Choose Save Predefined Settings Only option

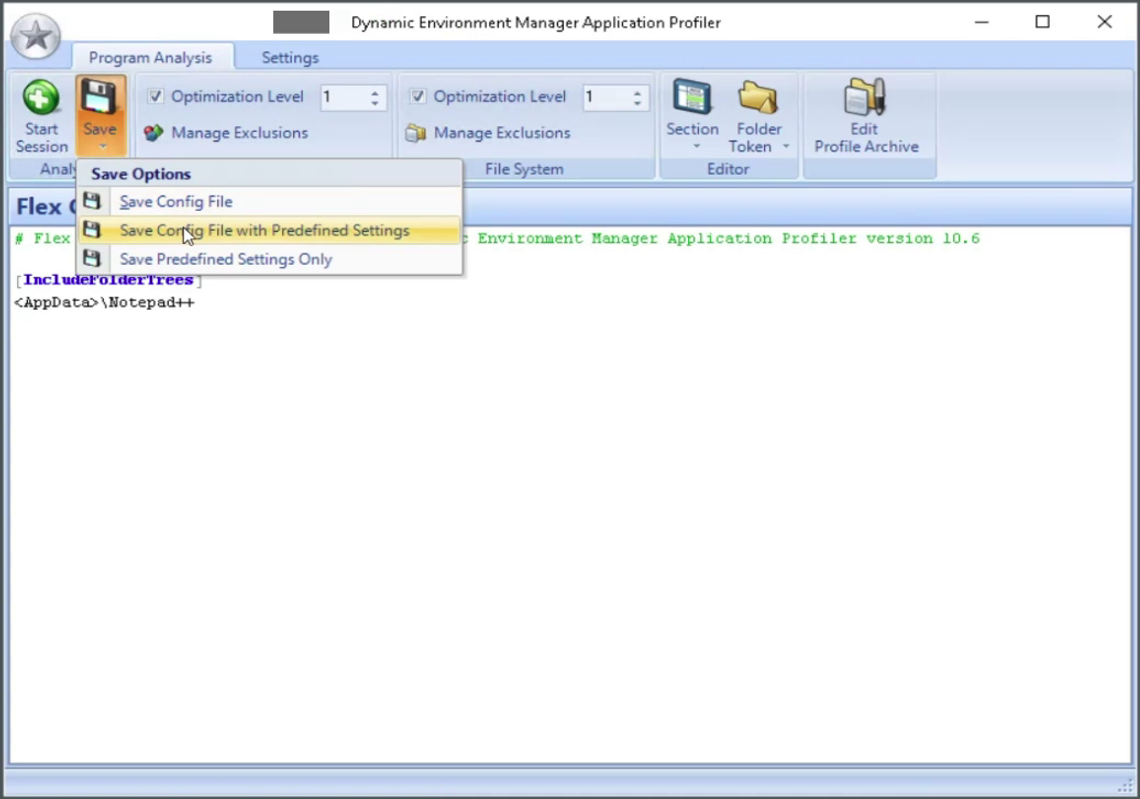pos(226,259)
